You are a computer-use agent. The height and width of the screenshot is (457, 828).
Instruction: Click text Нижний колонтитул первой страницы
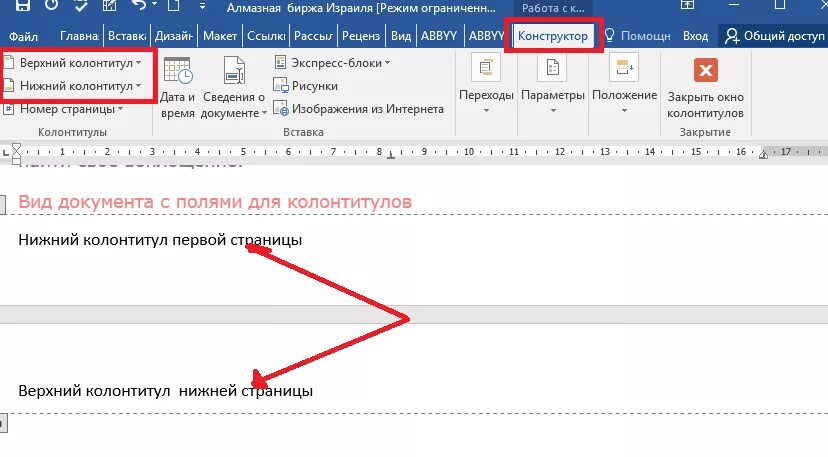click(160, 240)
